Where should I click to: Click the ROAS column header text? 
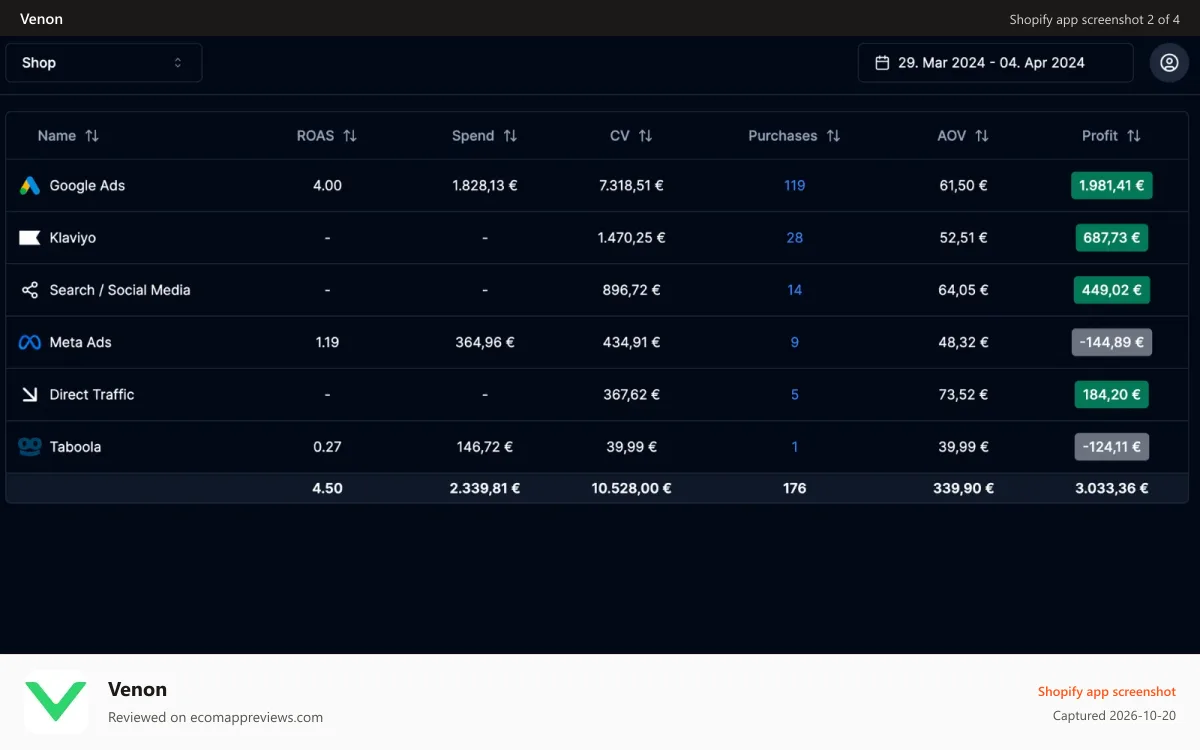pyautogui.click(x=316, y=136)
